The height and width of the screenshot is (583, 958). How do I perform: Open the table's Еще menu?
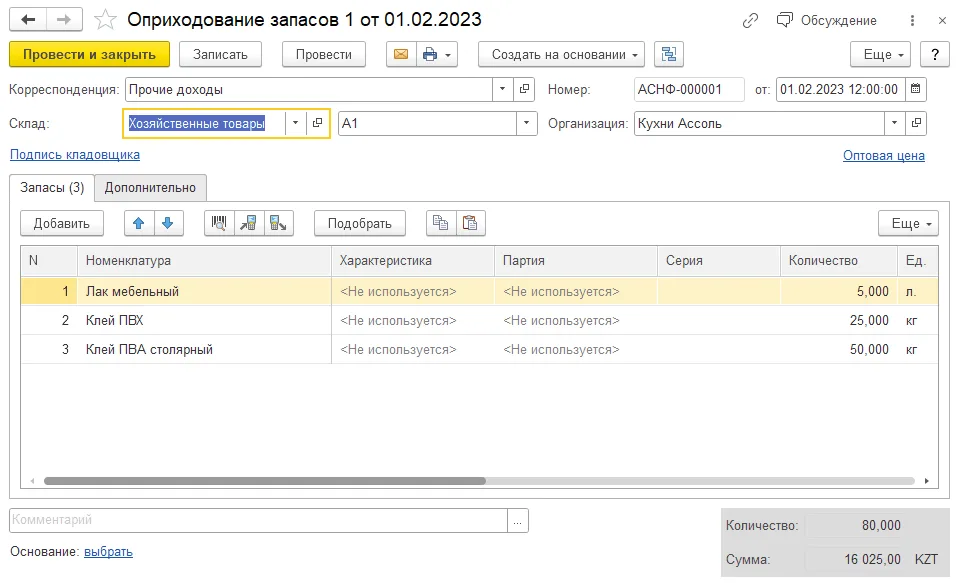[909, 223]
